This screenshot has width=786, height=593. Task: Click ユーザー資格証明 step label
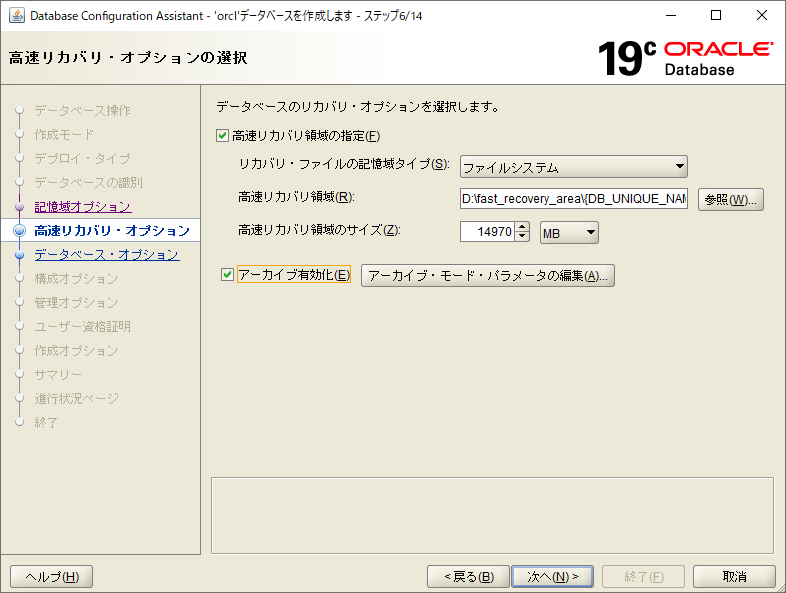[82, 327]
